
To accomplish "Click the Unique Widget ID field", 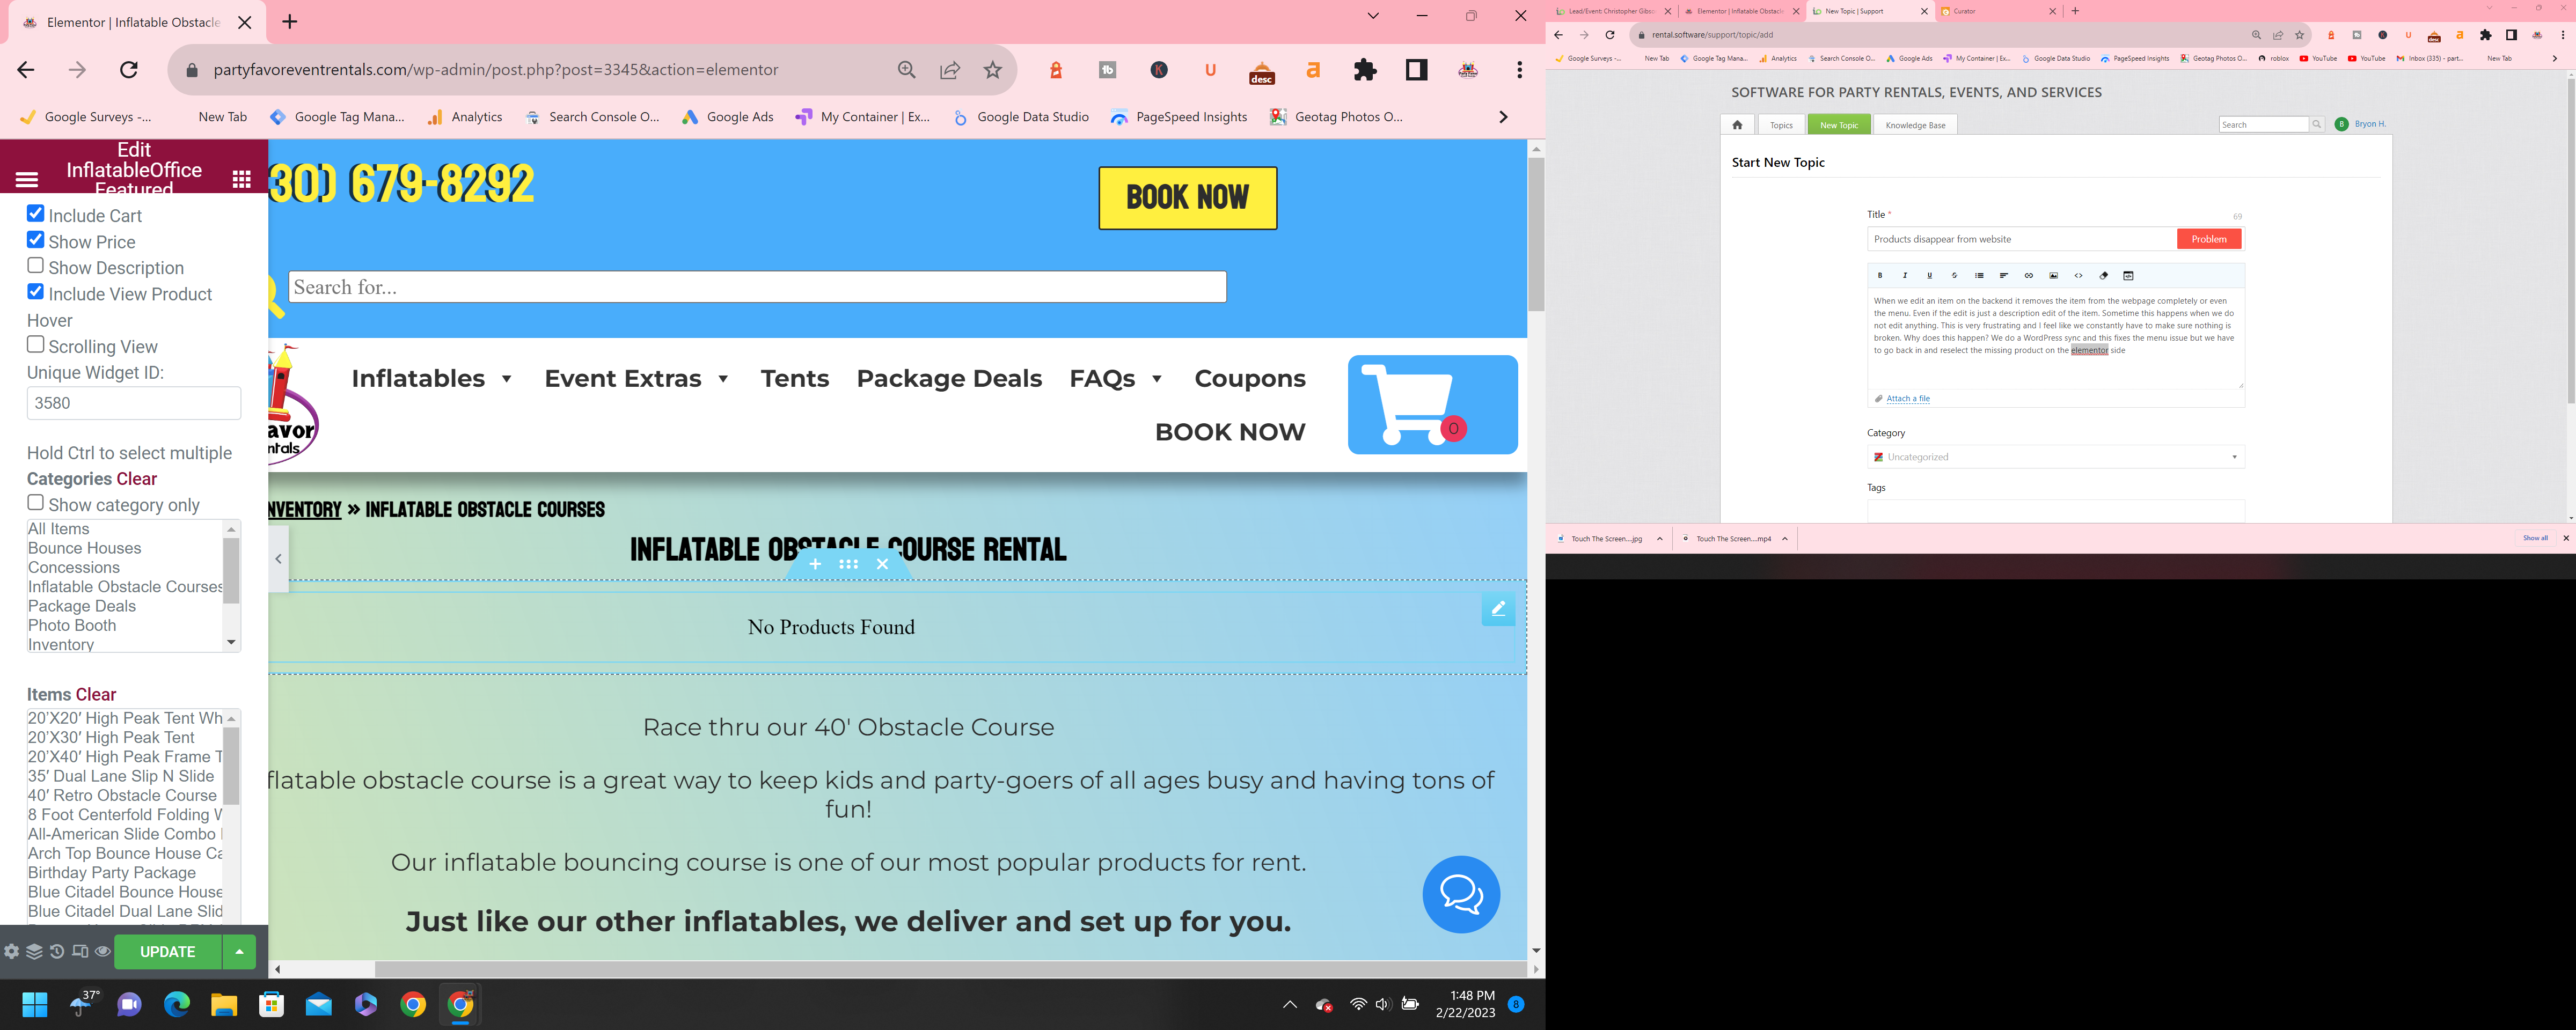I will tap(134, 403).
